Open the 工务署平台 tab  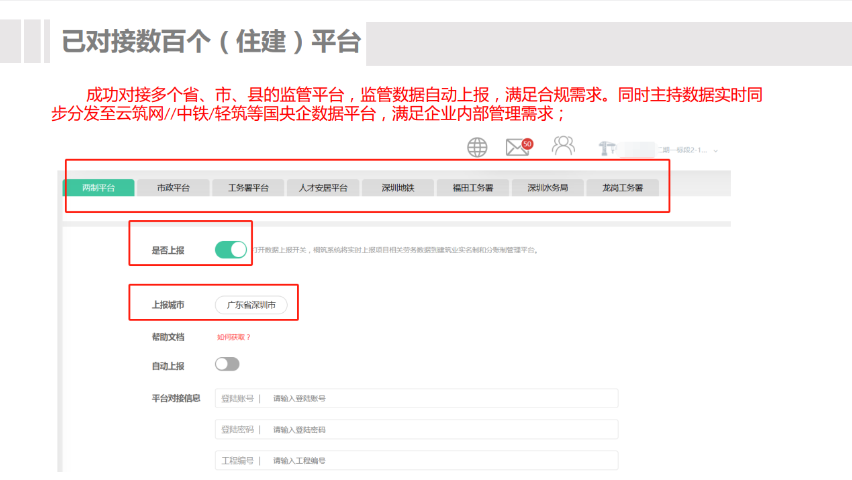[248, 188]
